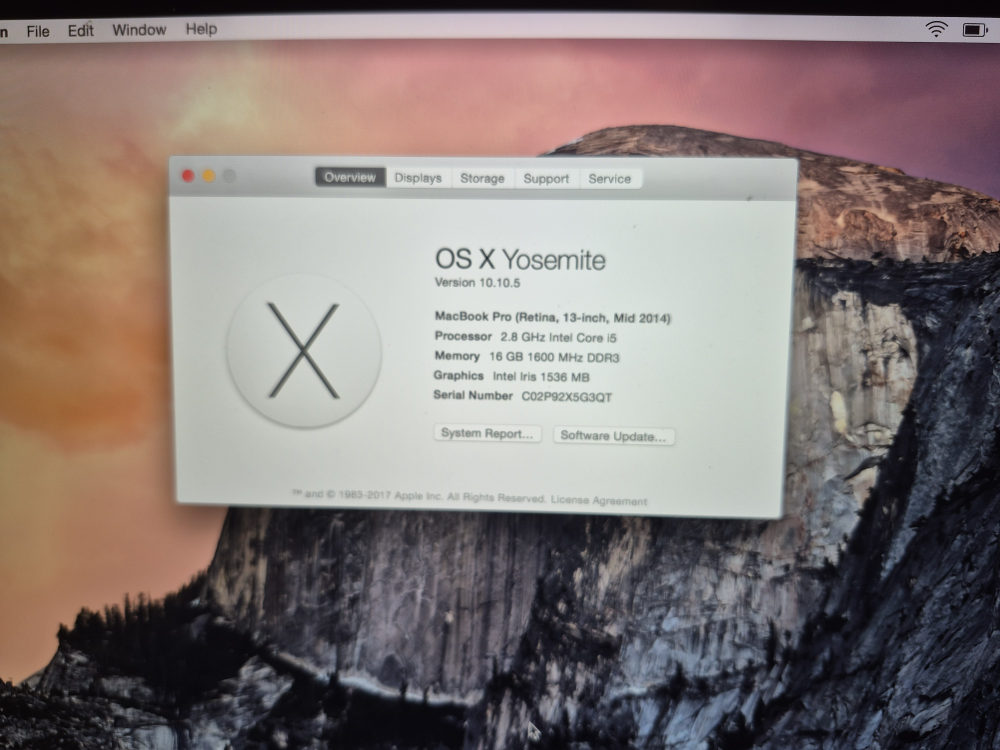Switch to the Storage tab
Screen dimensions: 1000x750
click(482, 179)
